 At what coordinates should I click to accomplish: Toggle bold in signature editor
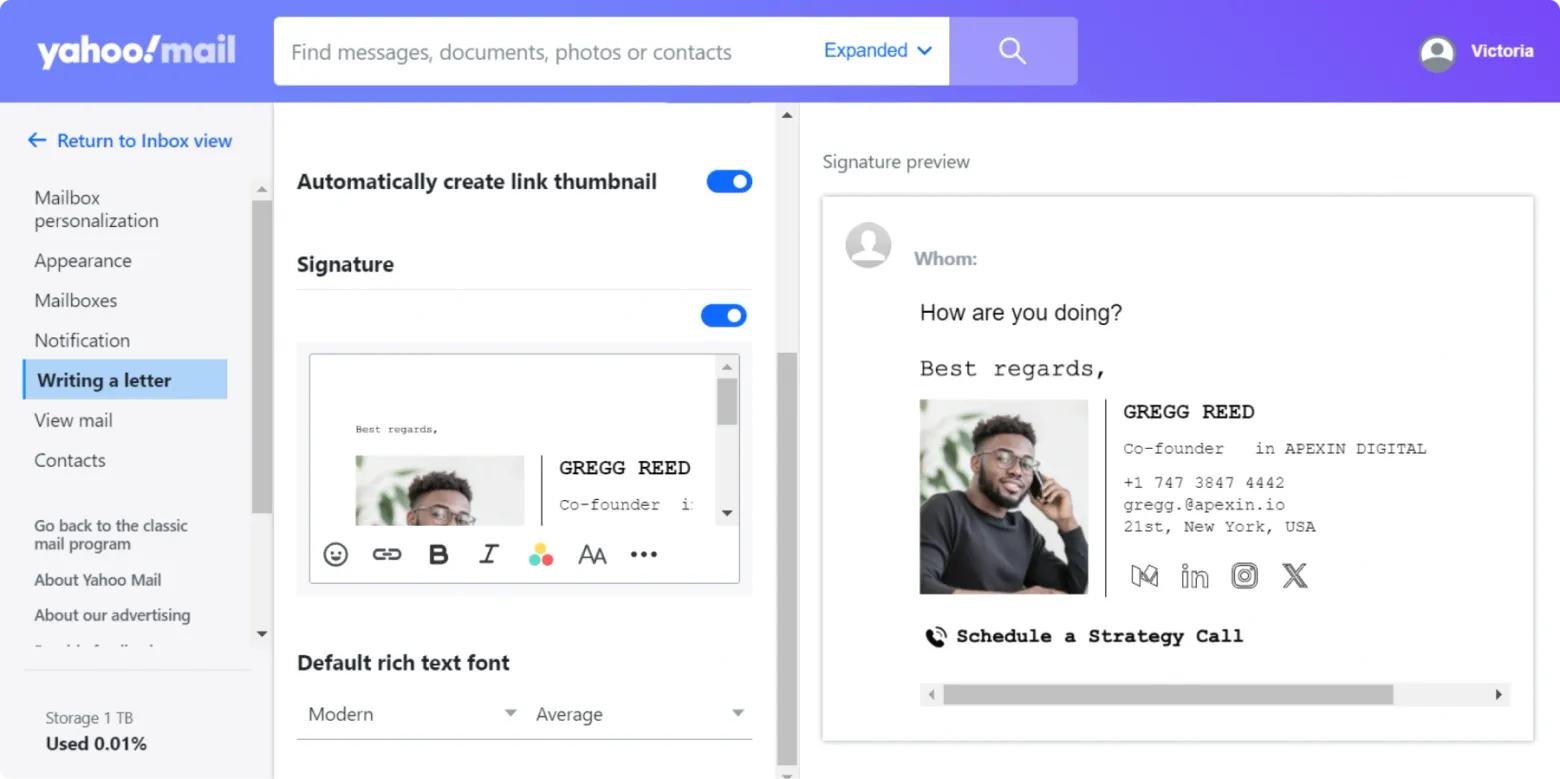tap(438, 554)
